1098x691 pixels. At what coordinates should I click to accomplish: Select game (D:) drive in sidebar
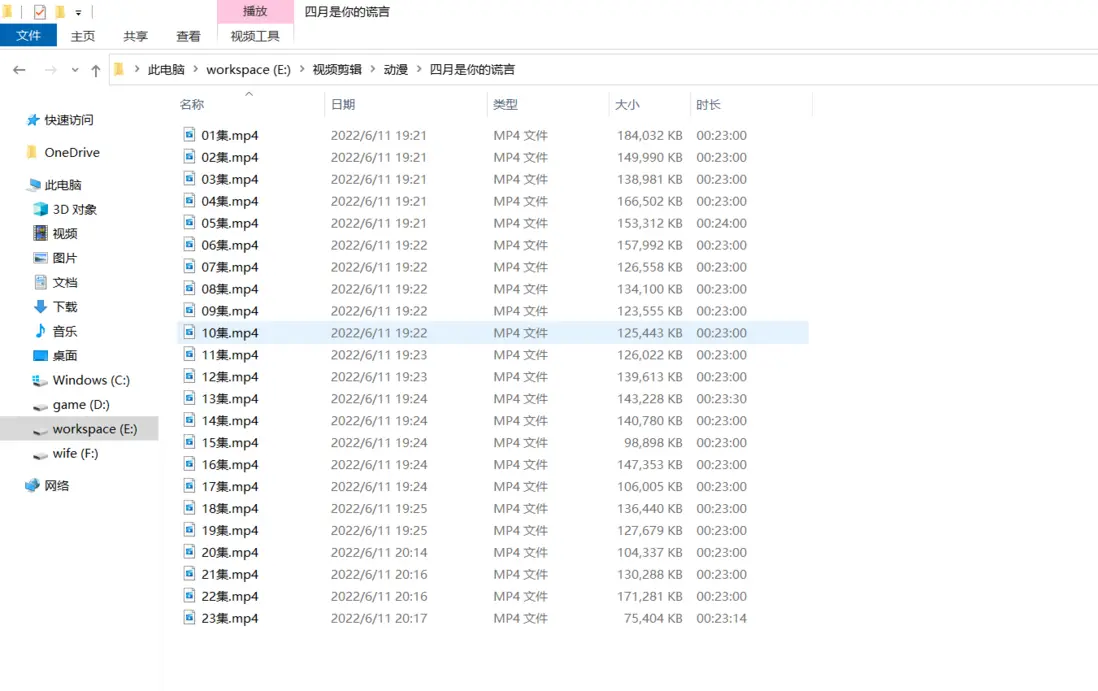pyautogui.click(x=81, y=405)
